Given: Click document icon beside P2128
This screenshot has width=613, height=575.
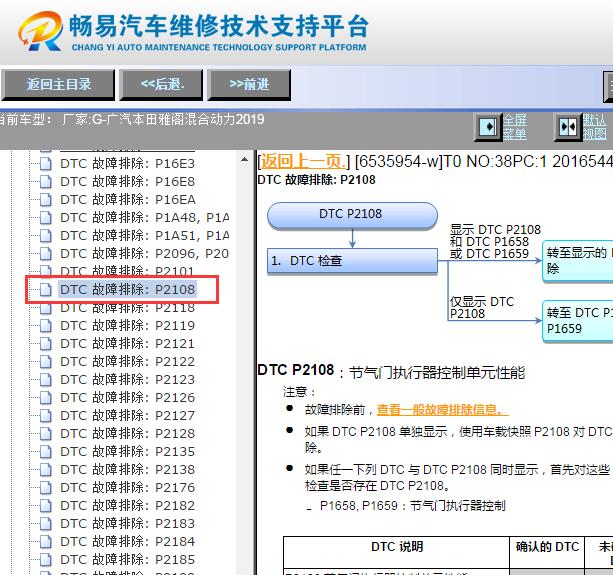Looking at the screenshot, I should (x=46, y=433).
